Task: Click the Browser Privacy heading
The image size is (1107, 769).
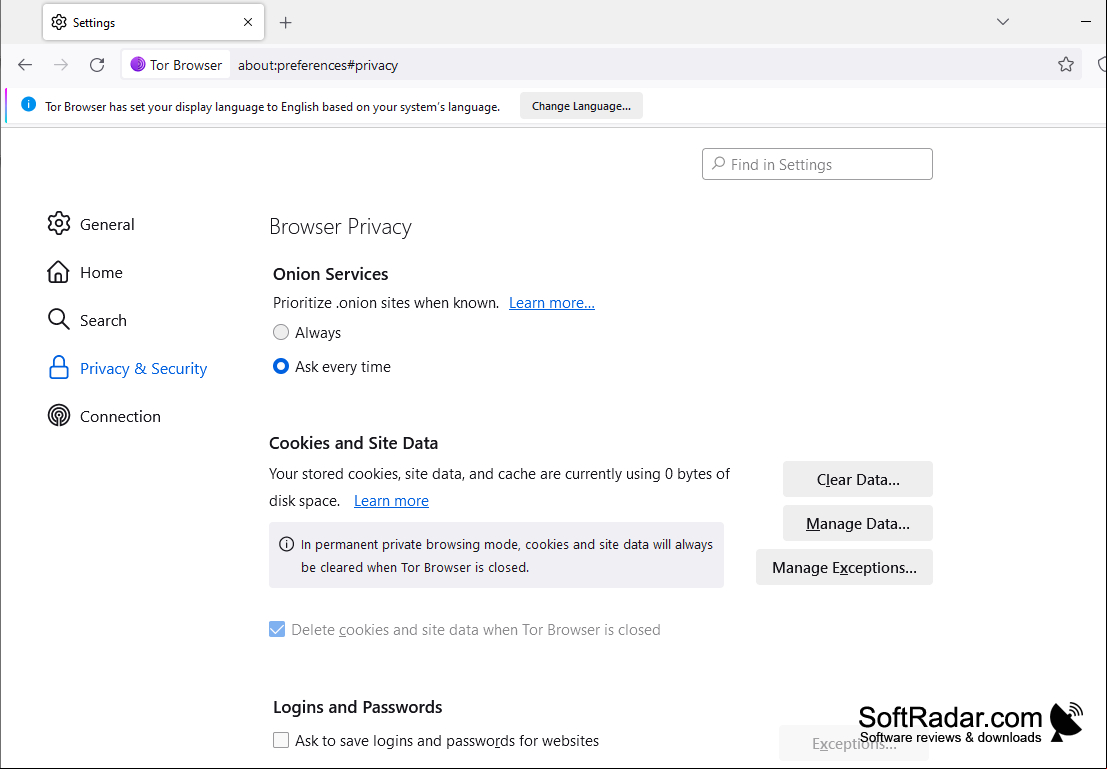Action: [340, 227]
